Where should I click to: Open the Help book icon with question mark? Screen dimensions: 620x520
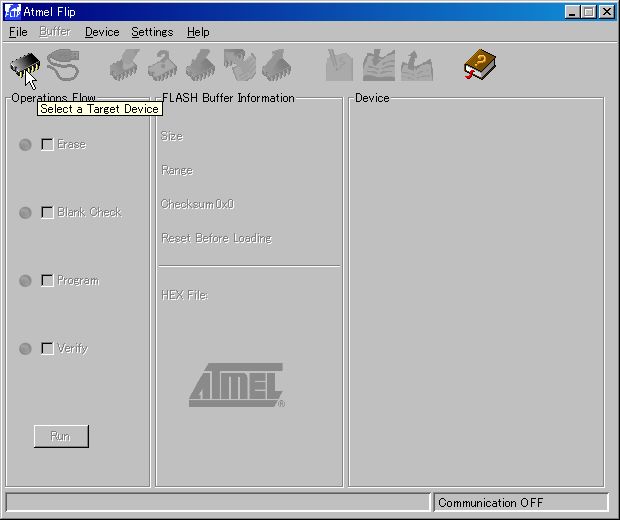coord(480,64)
